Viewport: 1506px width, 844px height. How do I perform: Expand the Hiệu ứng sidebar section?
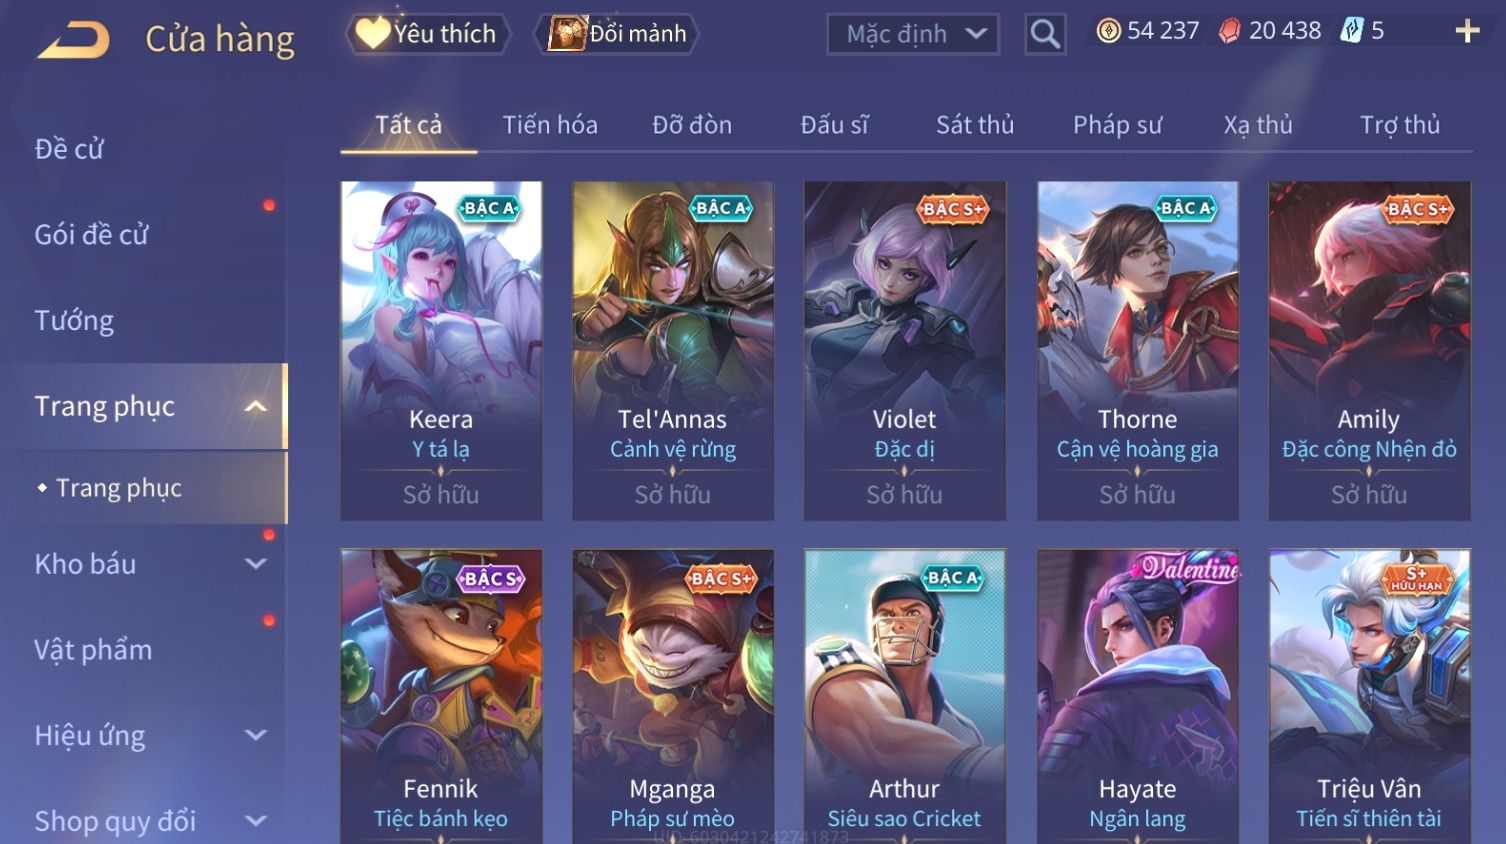pos(256,735)
